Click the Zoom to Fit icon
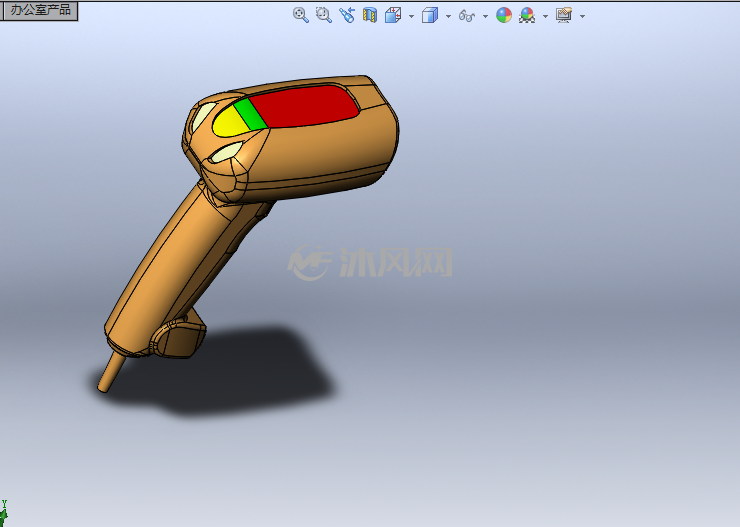740x527 pixels. [301, 15]
